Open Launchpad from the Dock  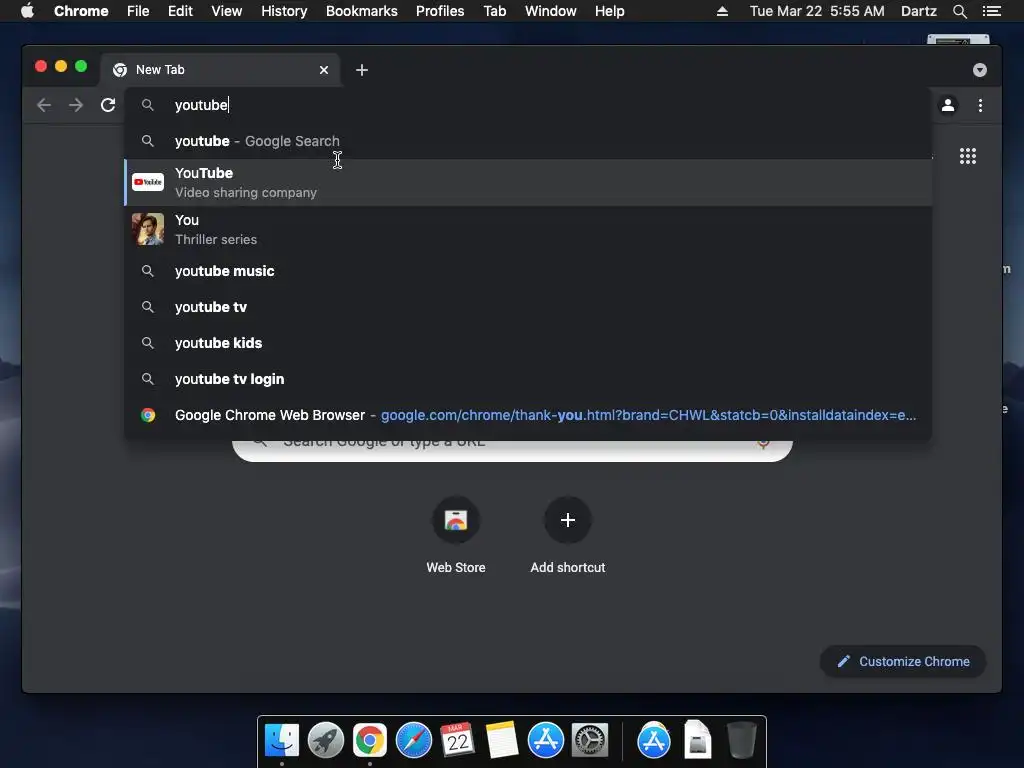click(x=326, y=741)
